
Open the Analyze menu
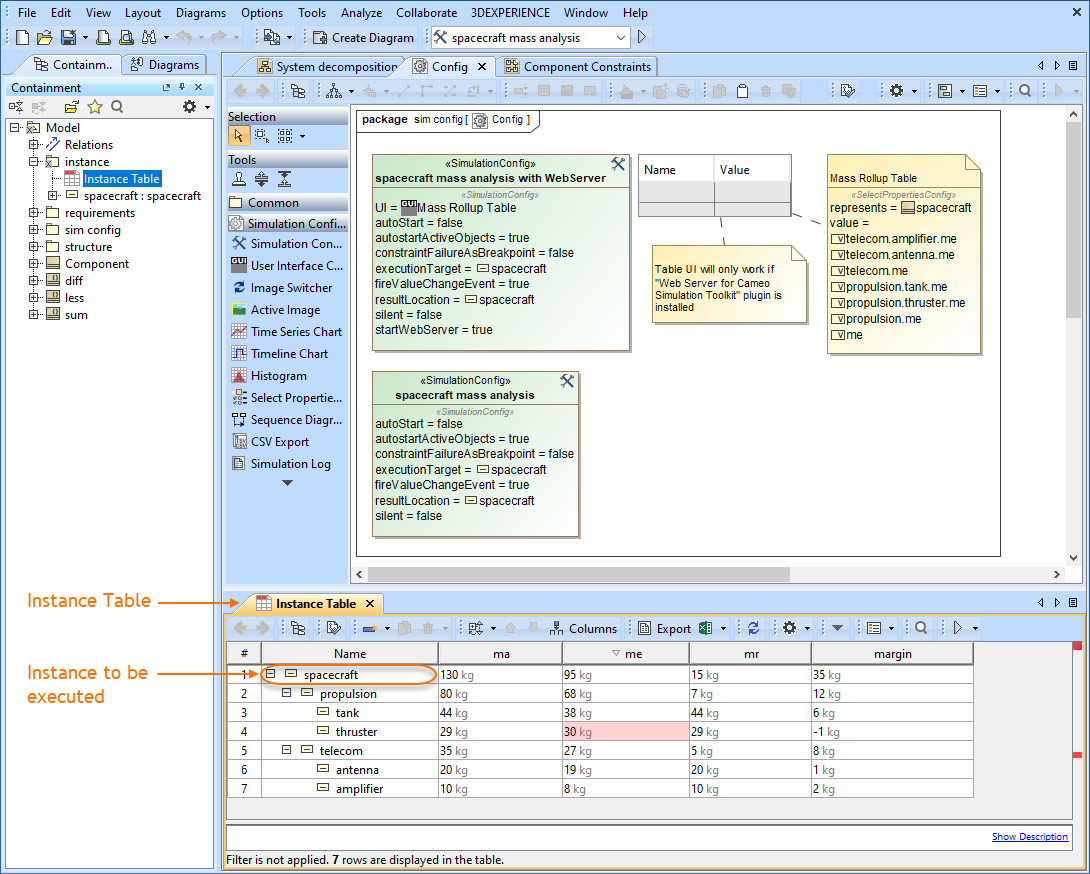point(361,13)
